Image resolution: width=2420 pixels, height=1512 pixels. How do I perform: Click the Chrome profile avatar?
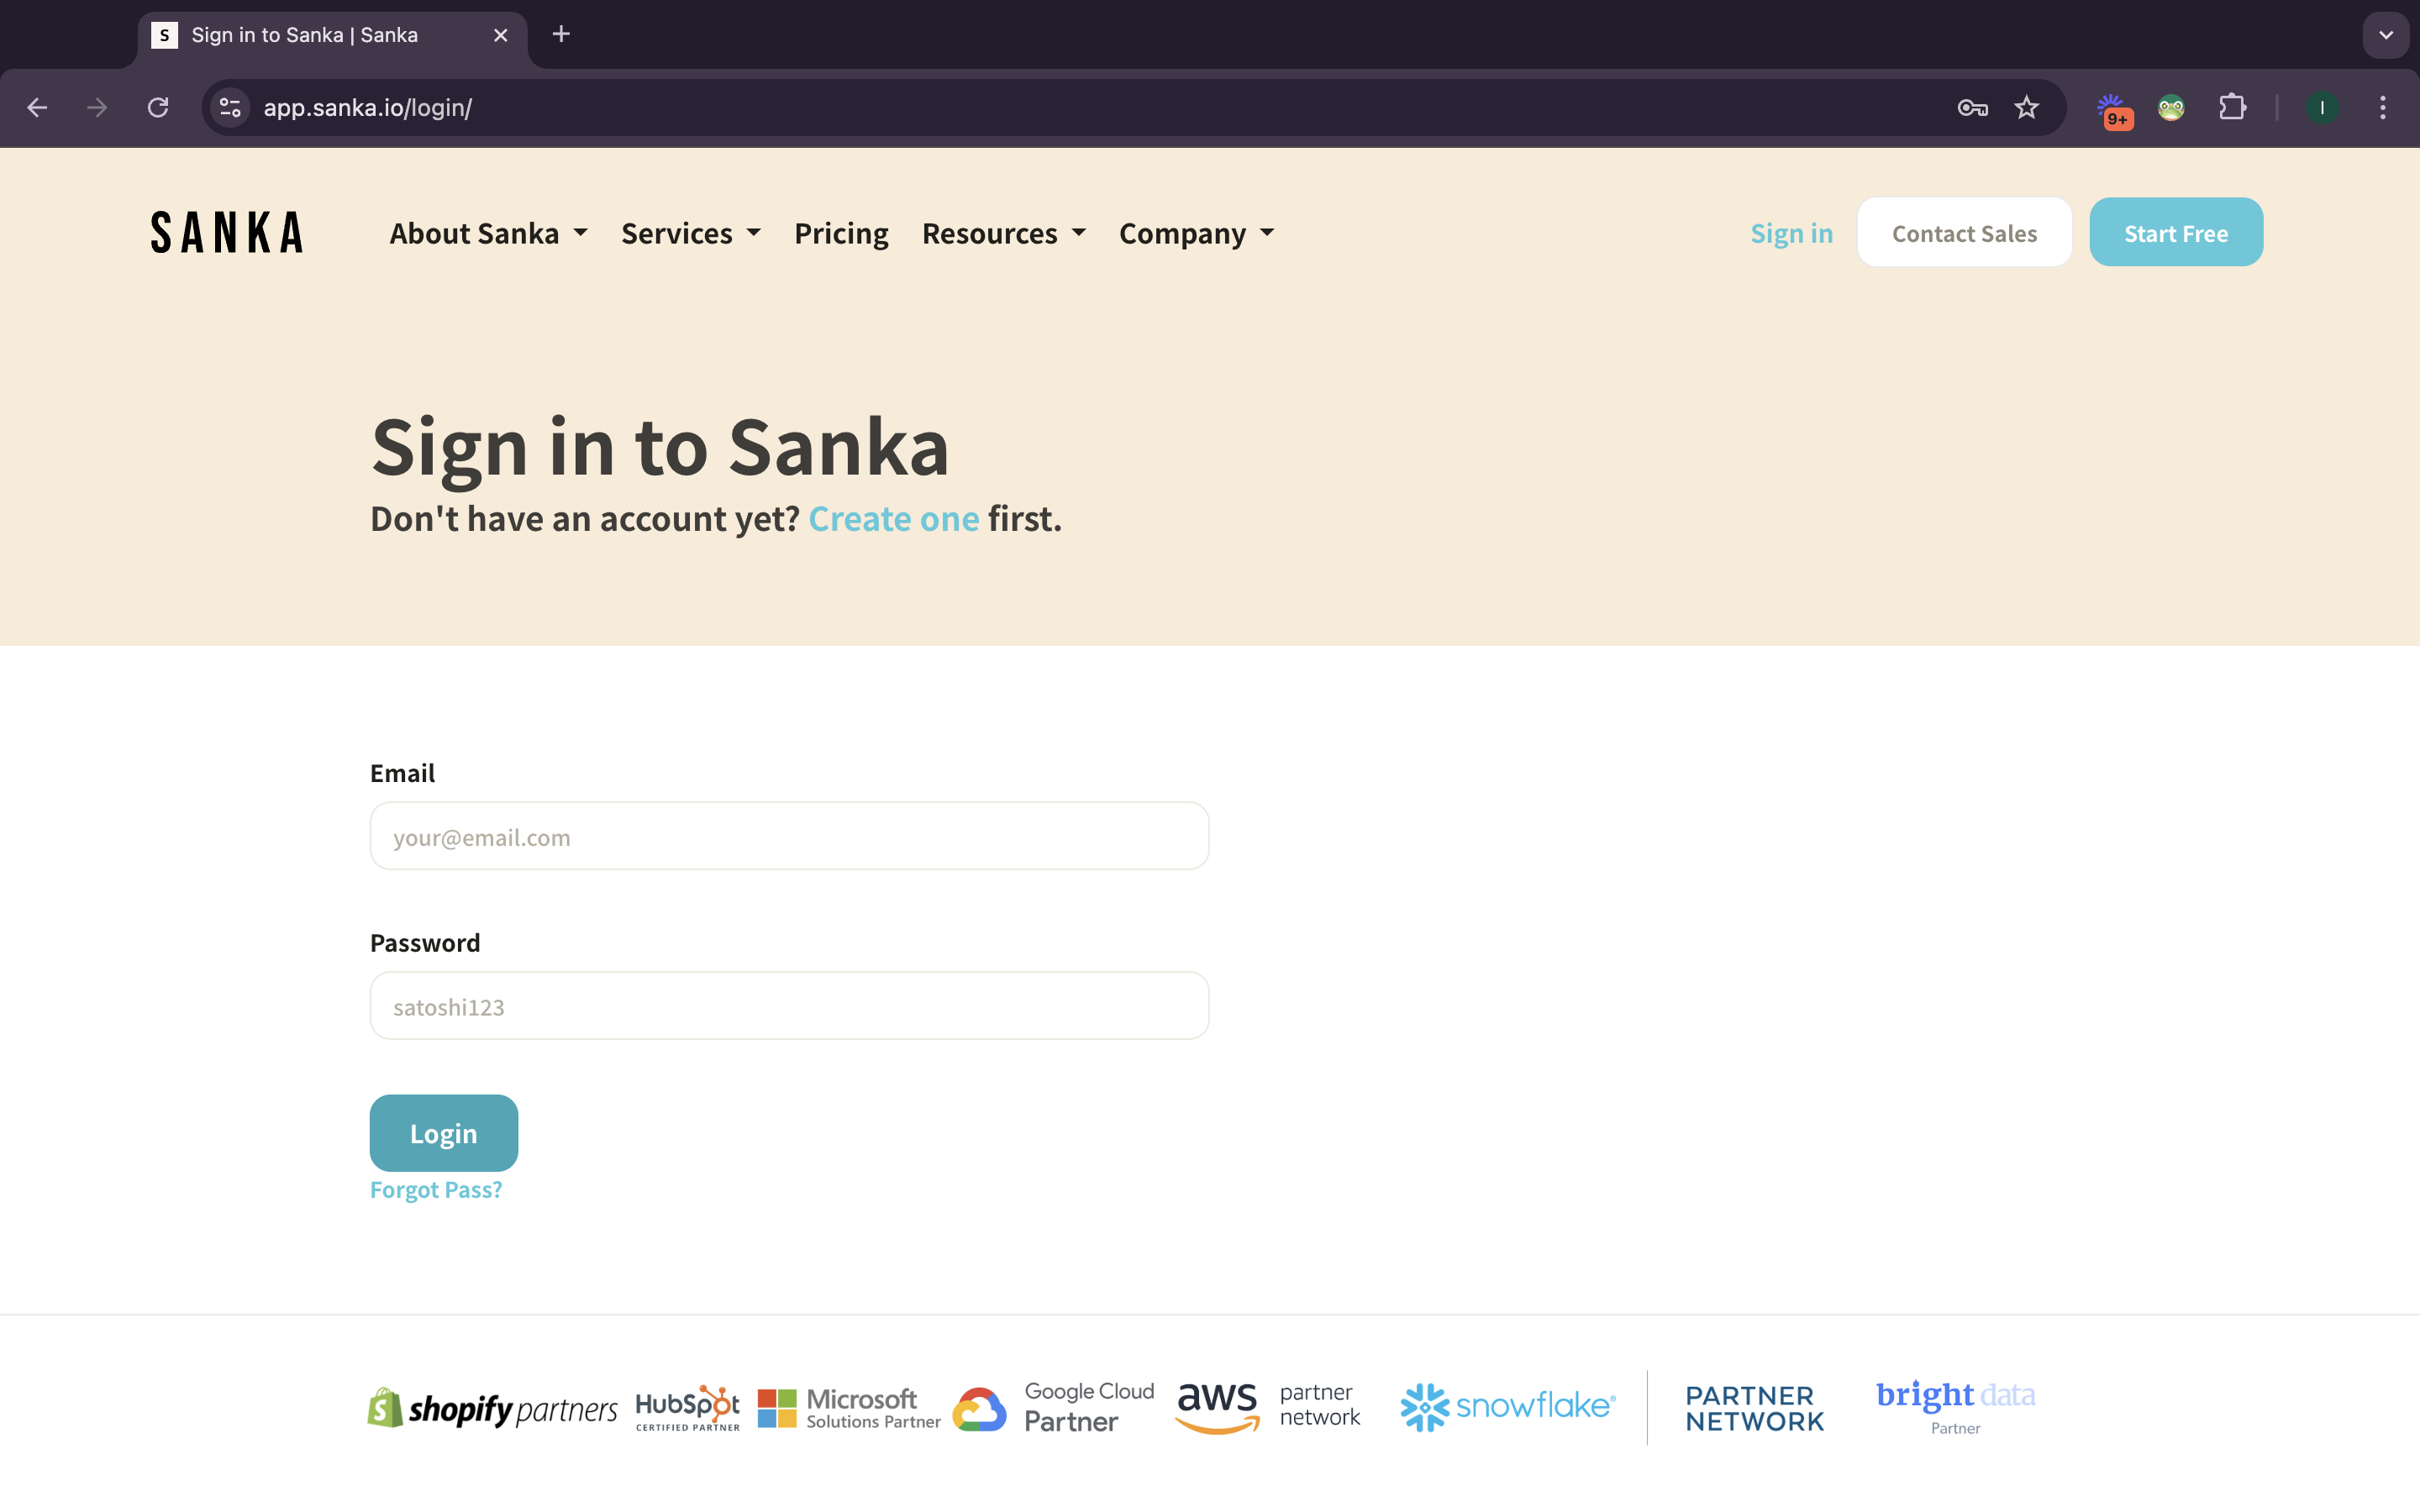coord(2322,107)
